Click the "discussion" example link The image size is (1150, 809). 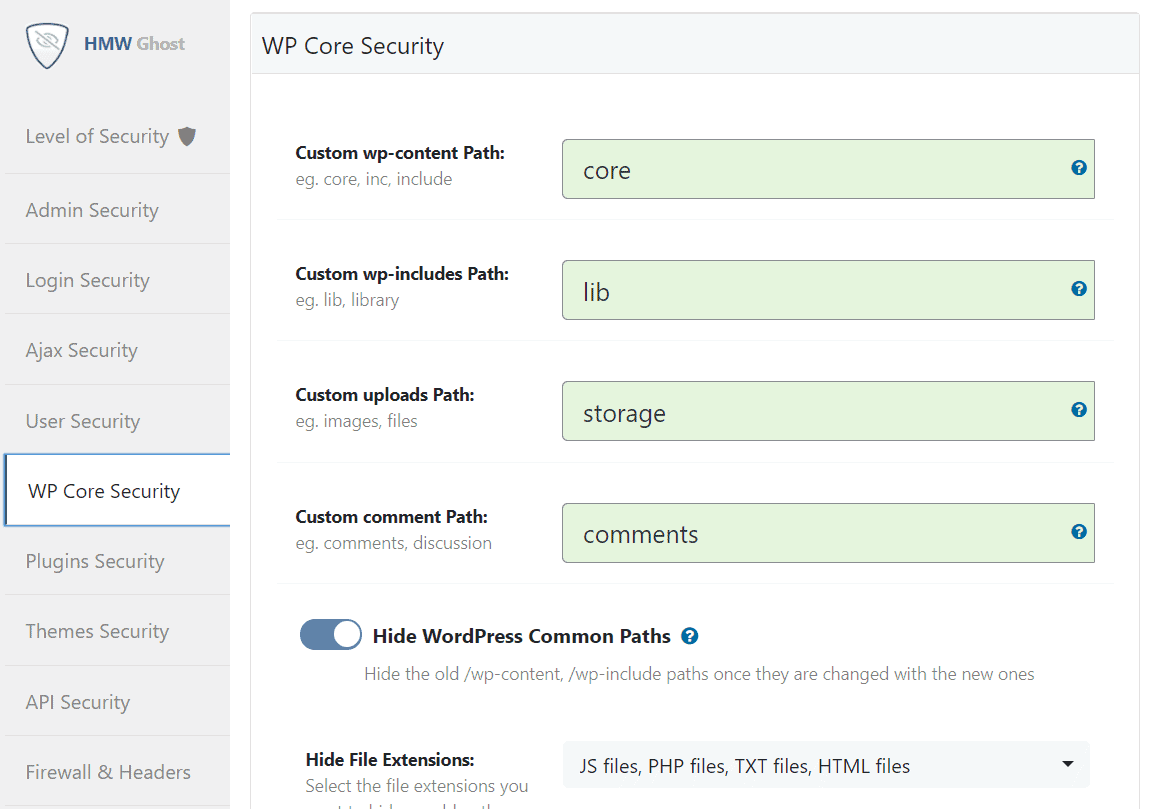click(x=452, y=542)
